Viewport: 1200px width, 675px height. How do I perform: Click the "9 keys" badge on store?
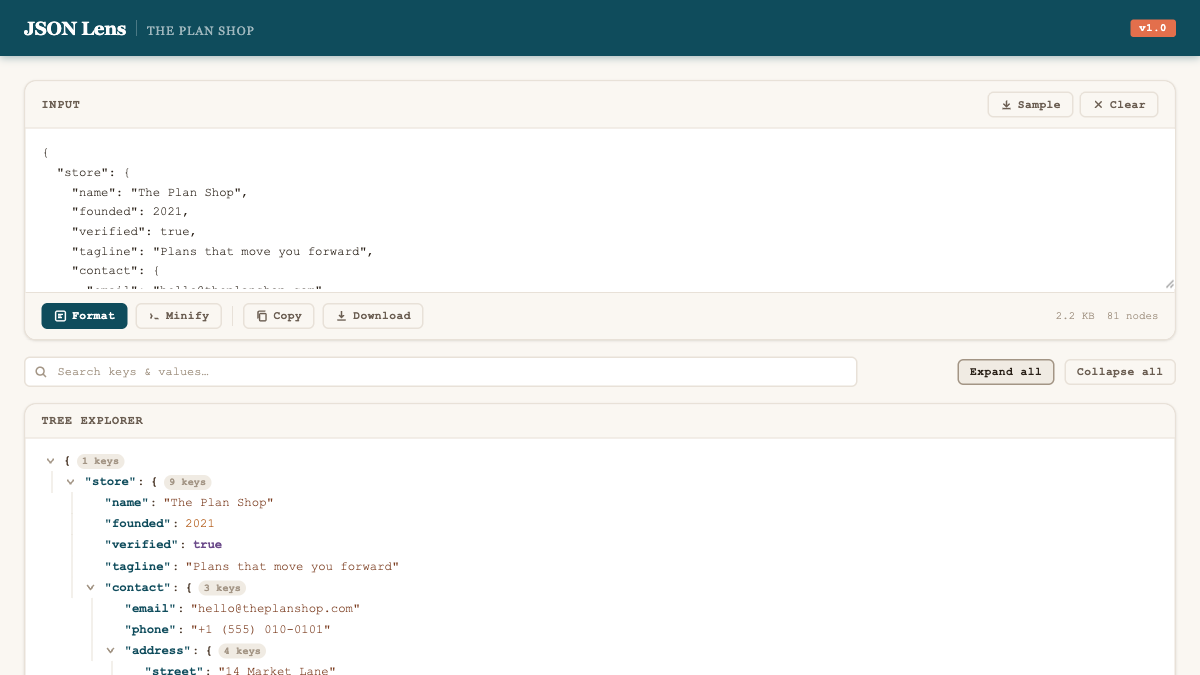188,482
